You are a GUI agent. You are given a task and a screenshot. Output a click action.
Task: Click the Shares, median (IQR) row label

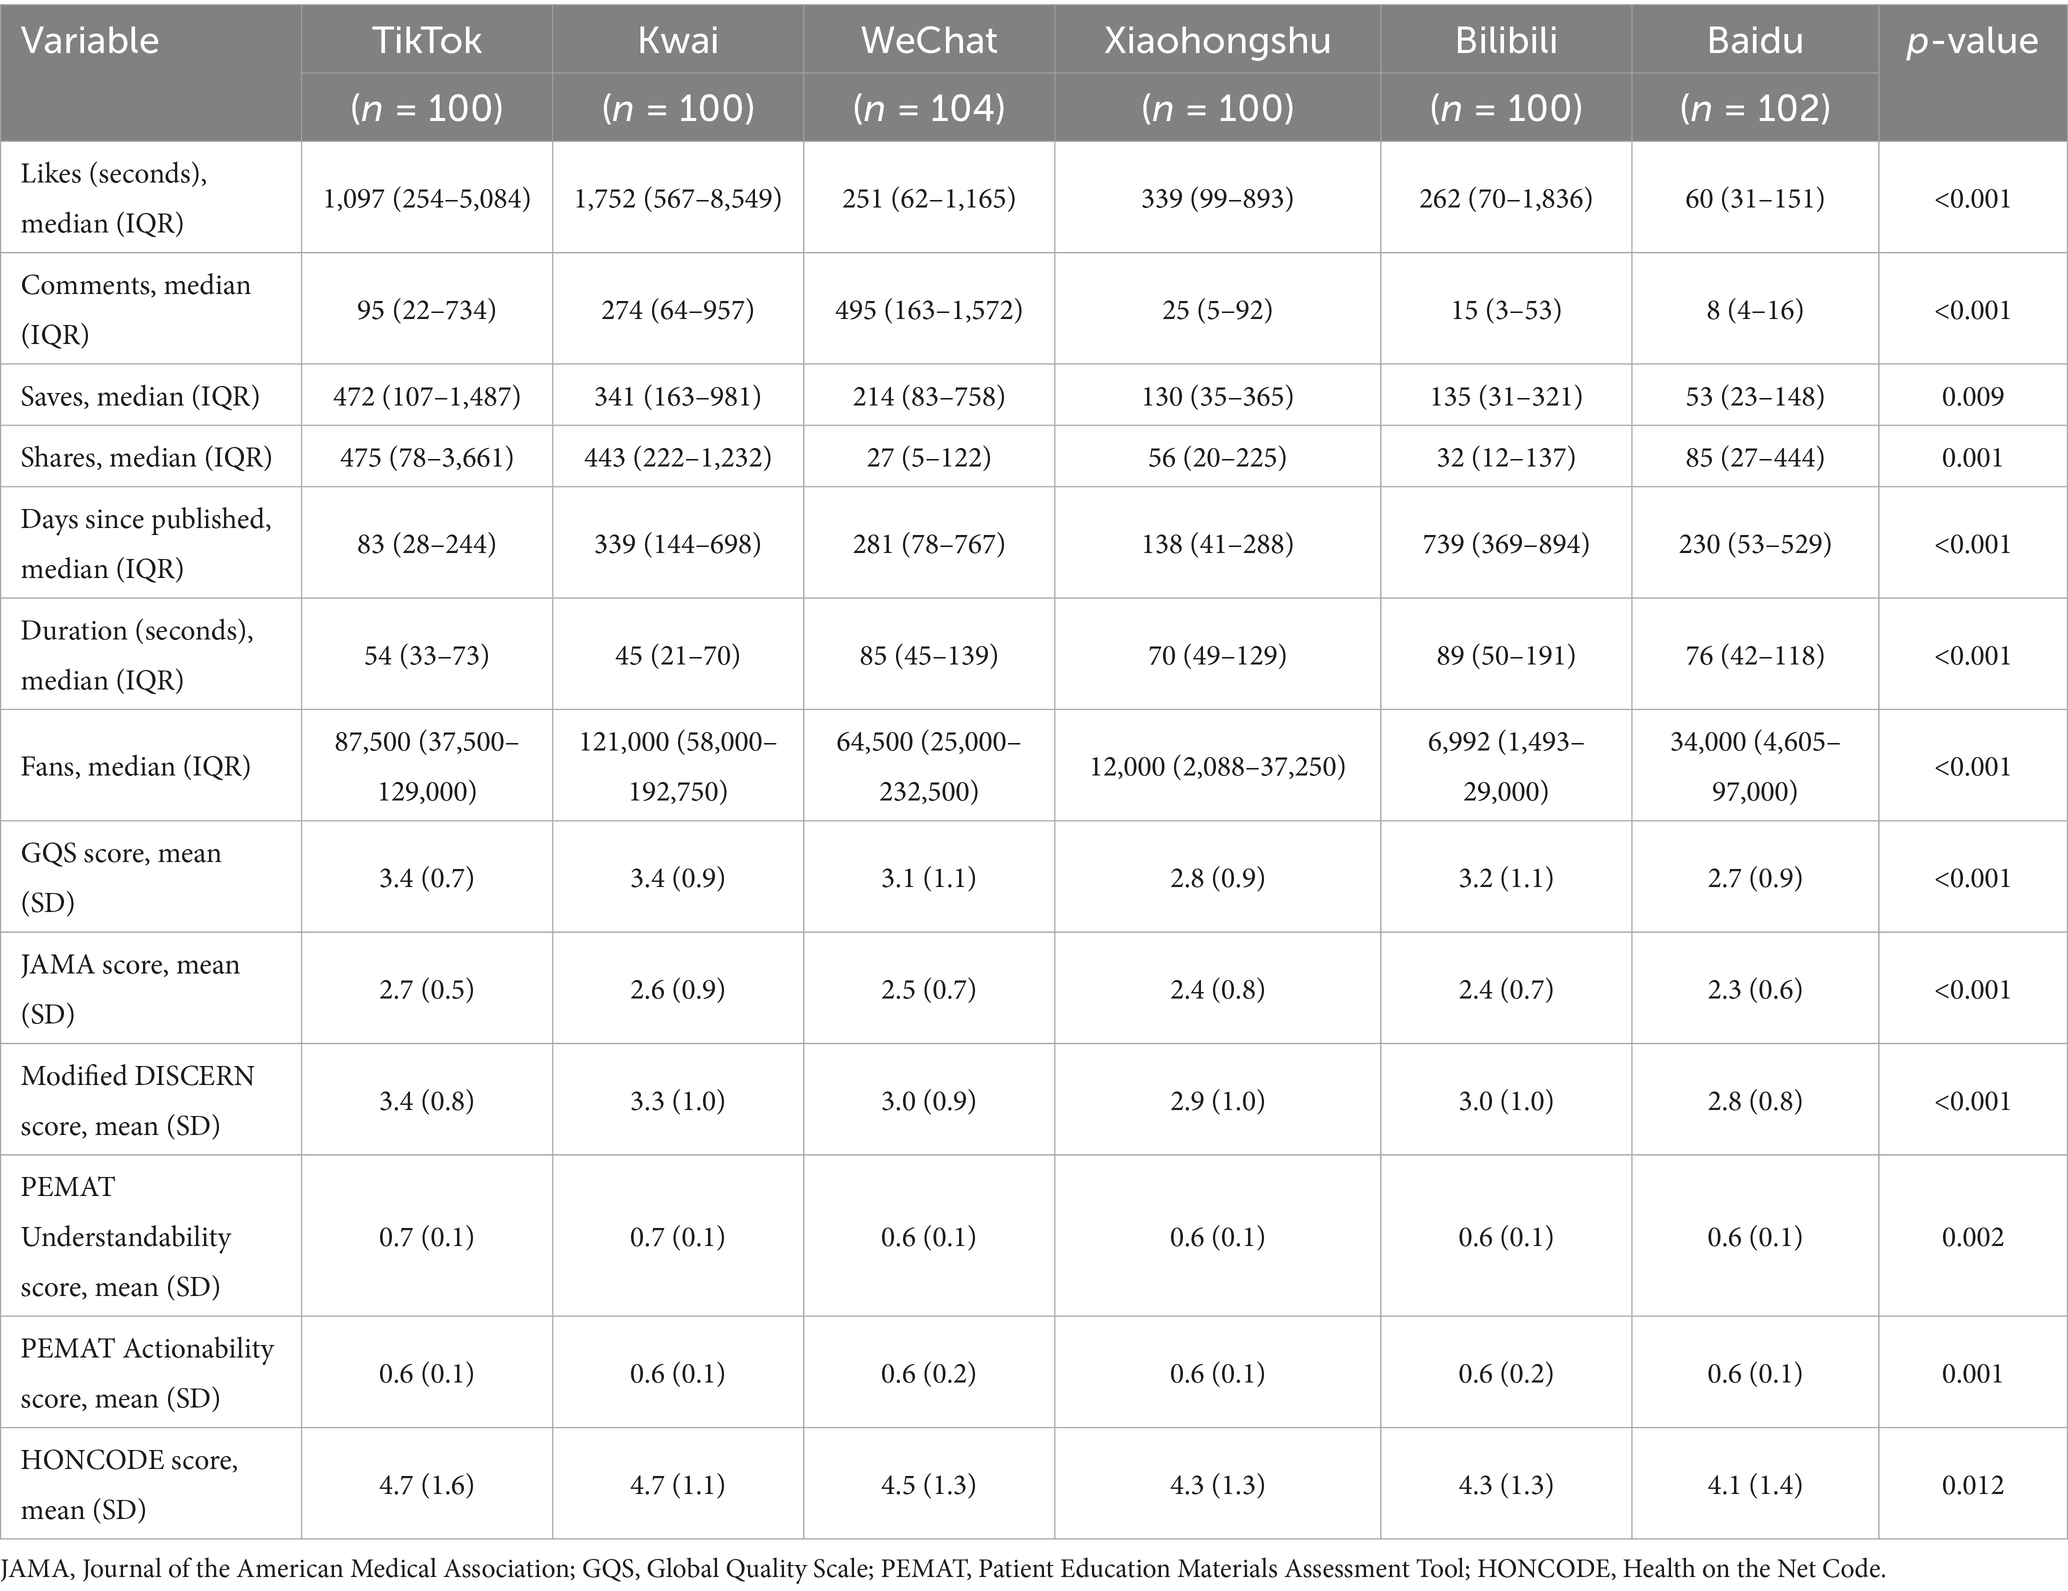pos(146,457)
